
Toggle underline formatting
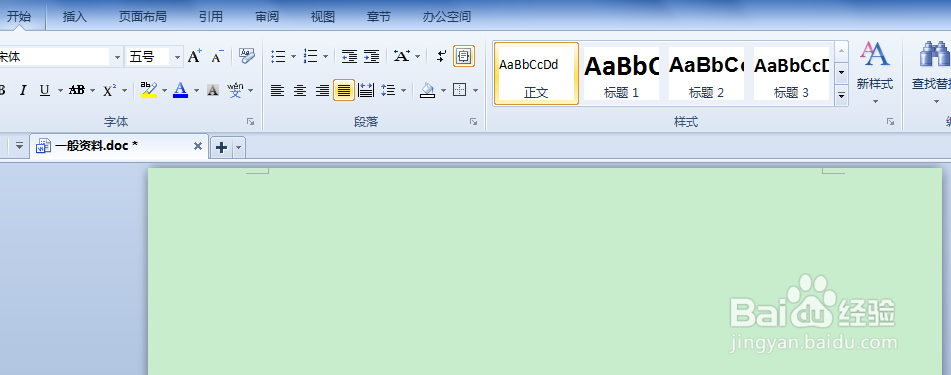pyautogui.click(x=44, y=90)
